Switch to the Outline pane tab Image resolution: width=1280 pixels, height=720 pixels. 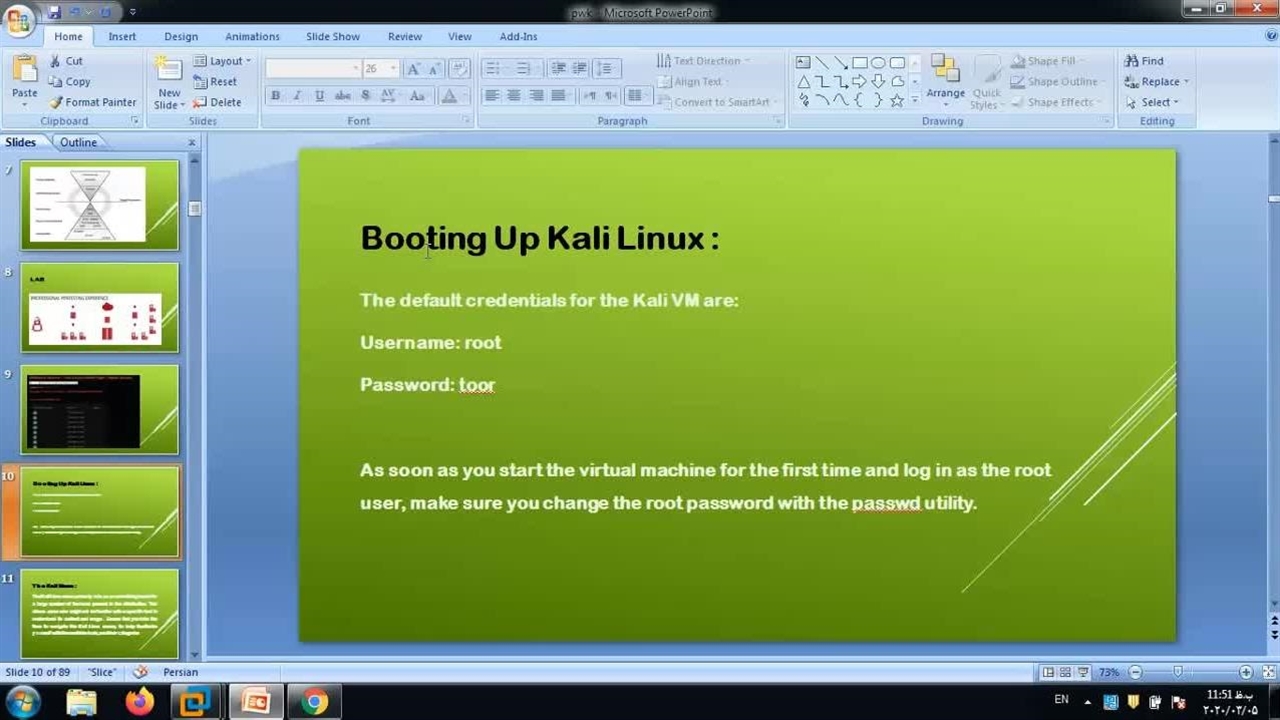(78, 142)
